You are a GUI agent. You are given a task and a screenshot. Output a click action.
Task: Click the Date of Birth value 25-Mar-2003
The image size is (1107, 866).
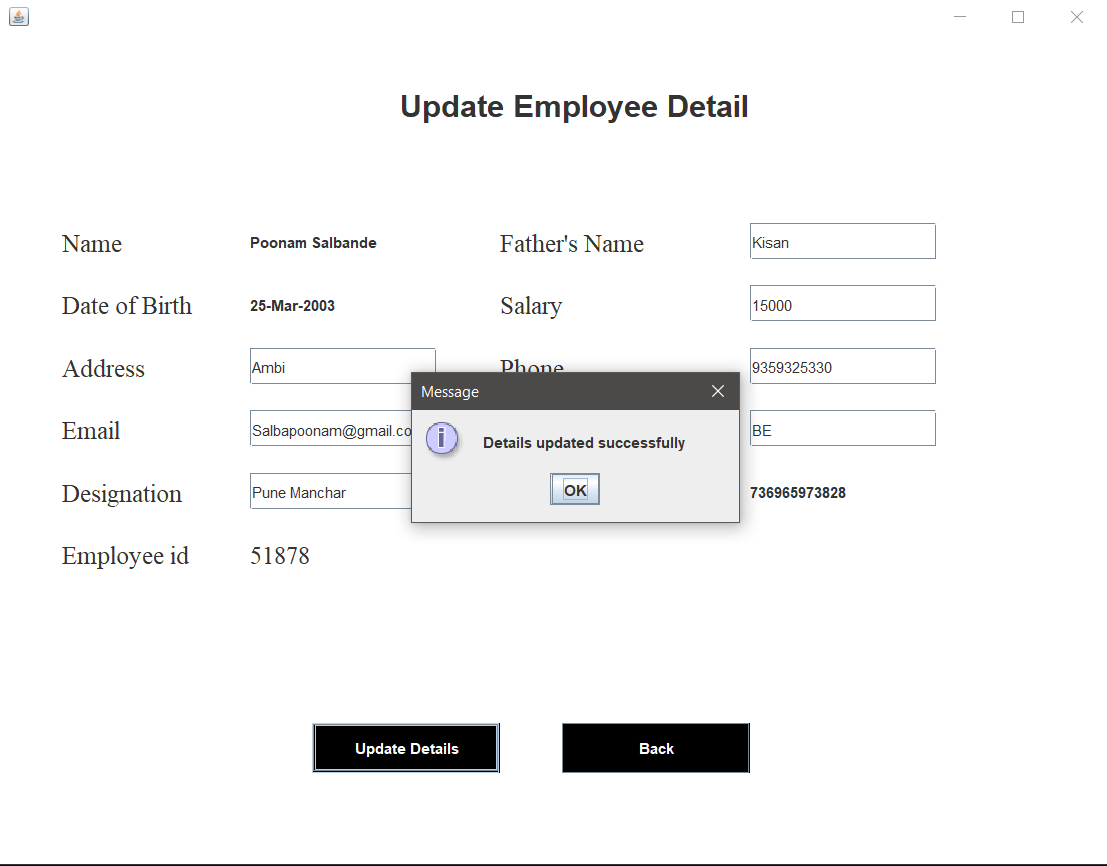click(x=292, y=306)
